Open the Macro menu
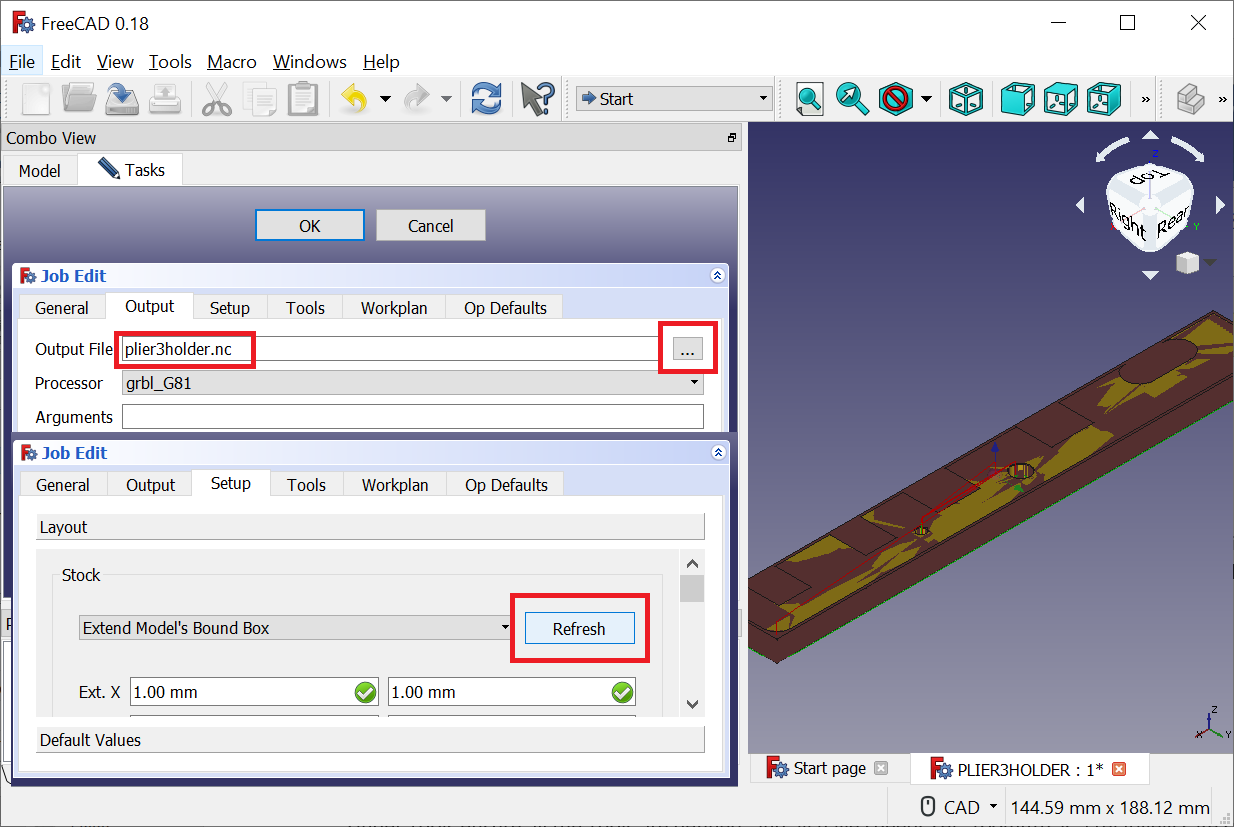 coord(232,62)
